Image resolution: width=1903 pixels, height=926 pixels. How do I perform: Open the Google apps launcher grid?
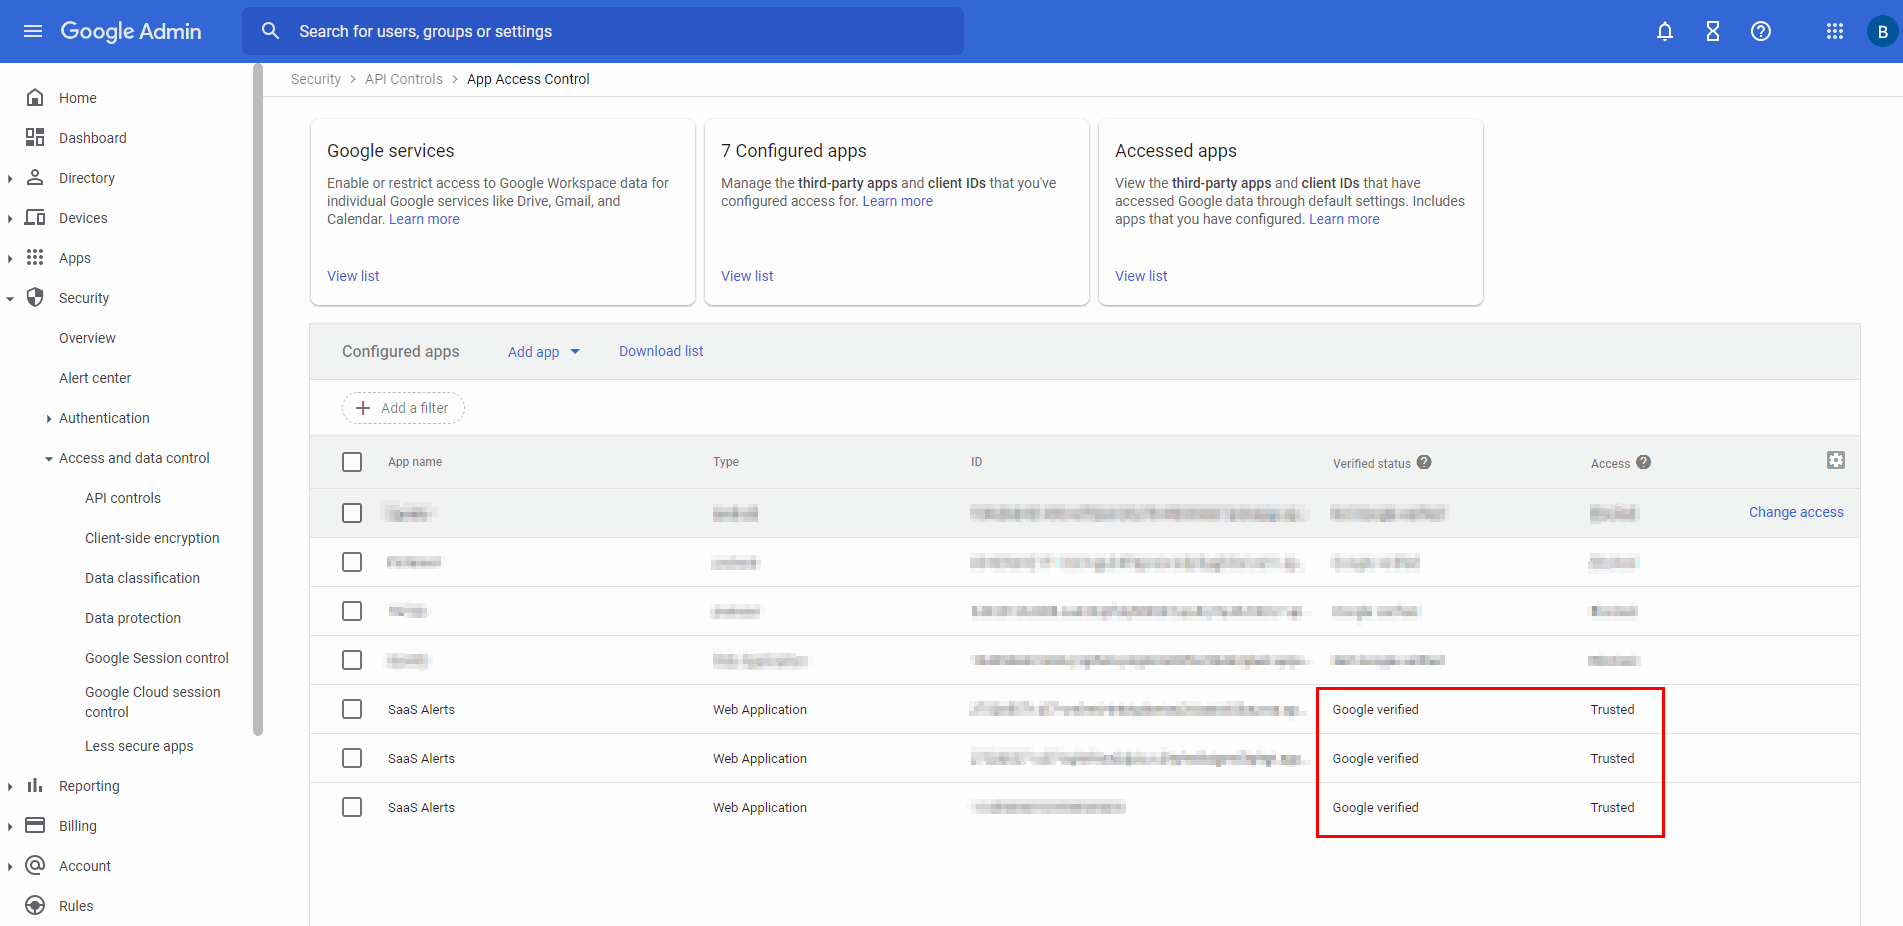(x=1835, y=31)
